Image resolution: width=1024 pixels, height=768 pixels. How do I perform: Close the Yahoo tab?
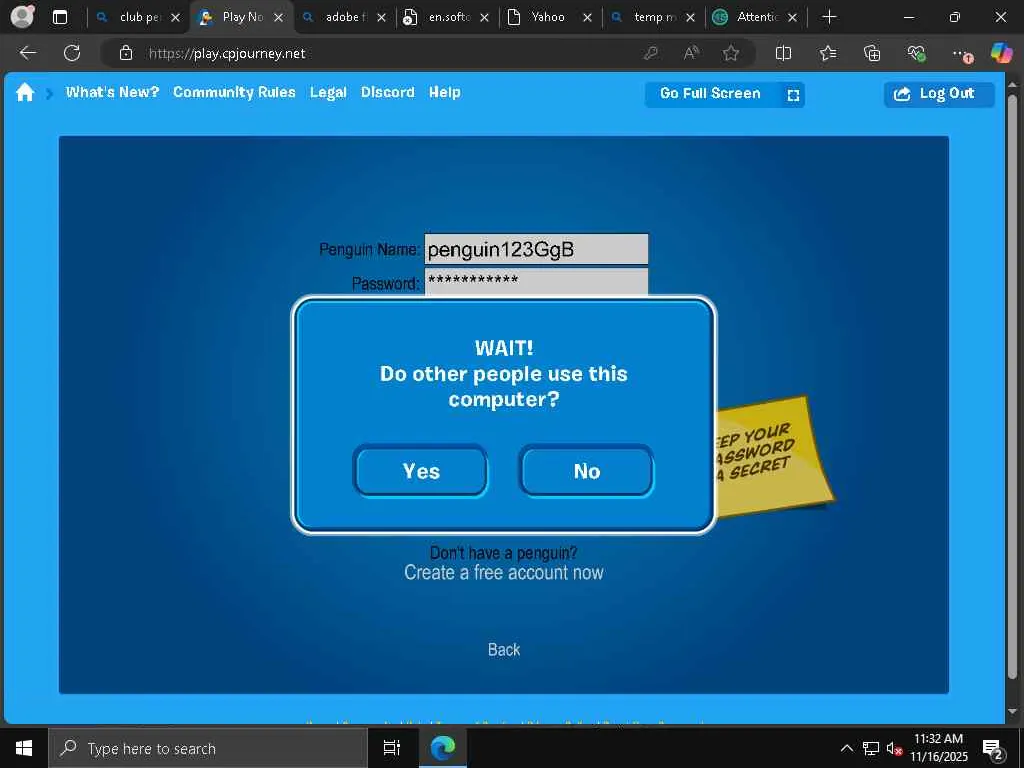point(587,18)
